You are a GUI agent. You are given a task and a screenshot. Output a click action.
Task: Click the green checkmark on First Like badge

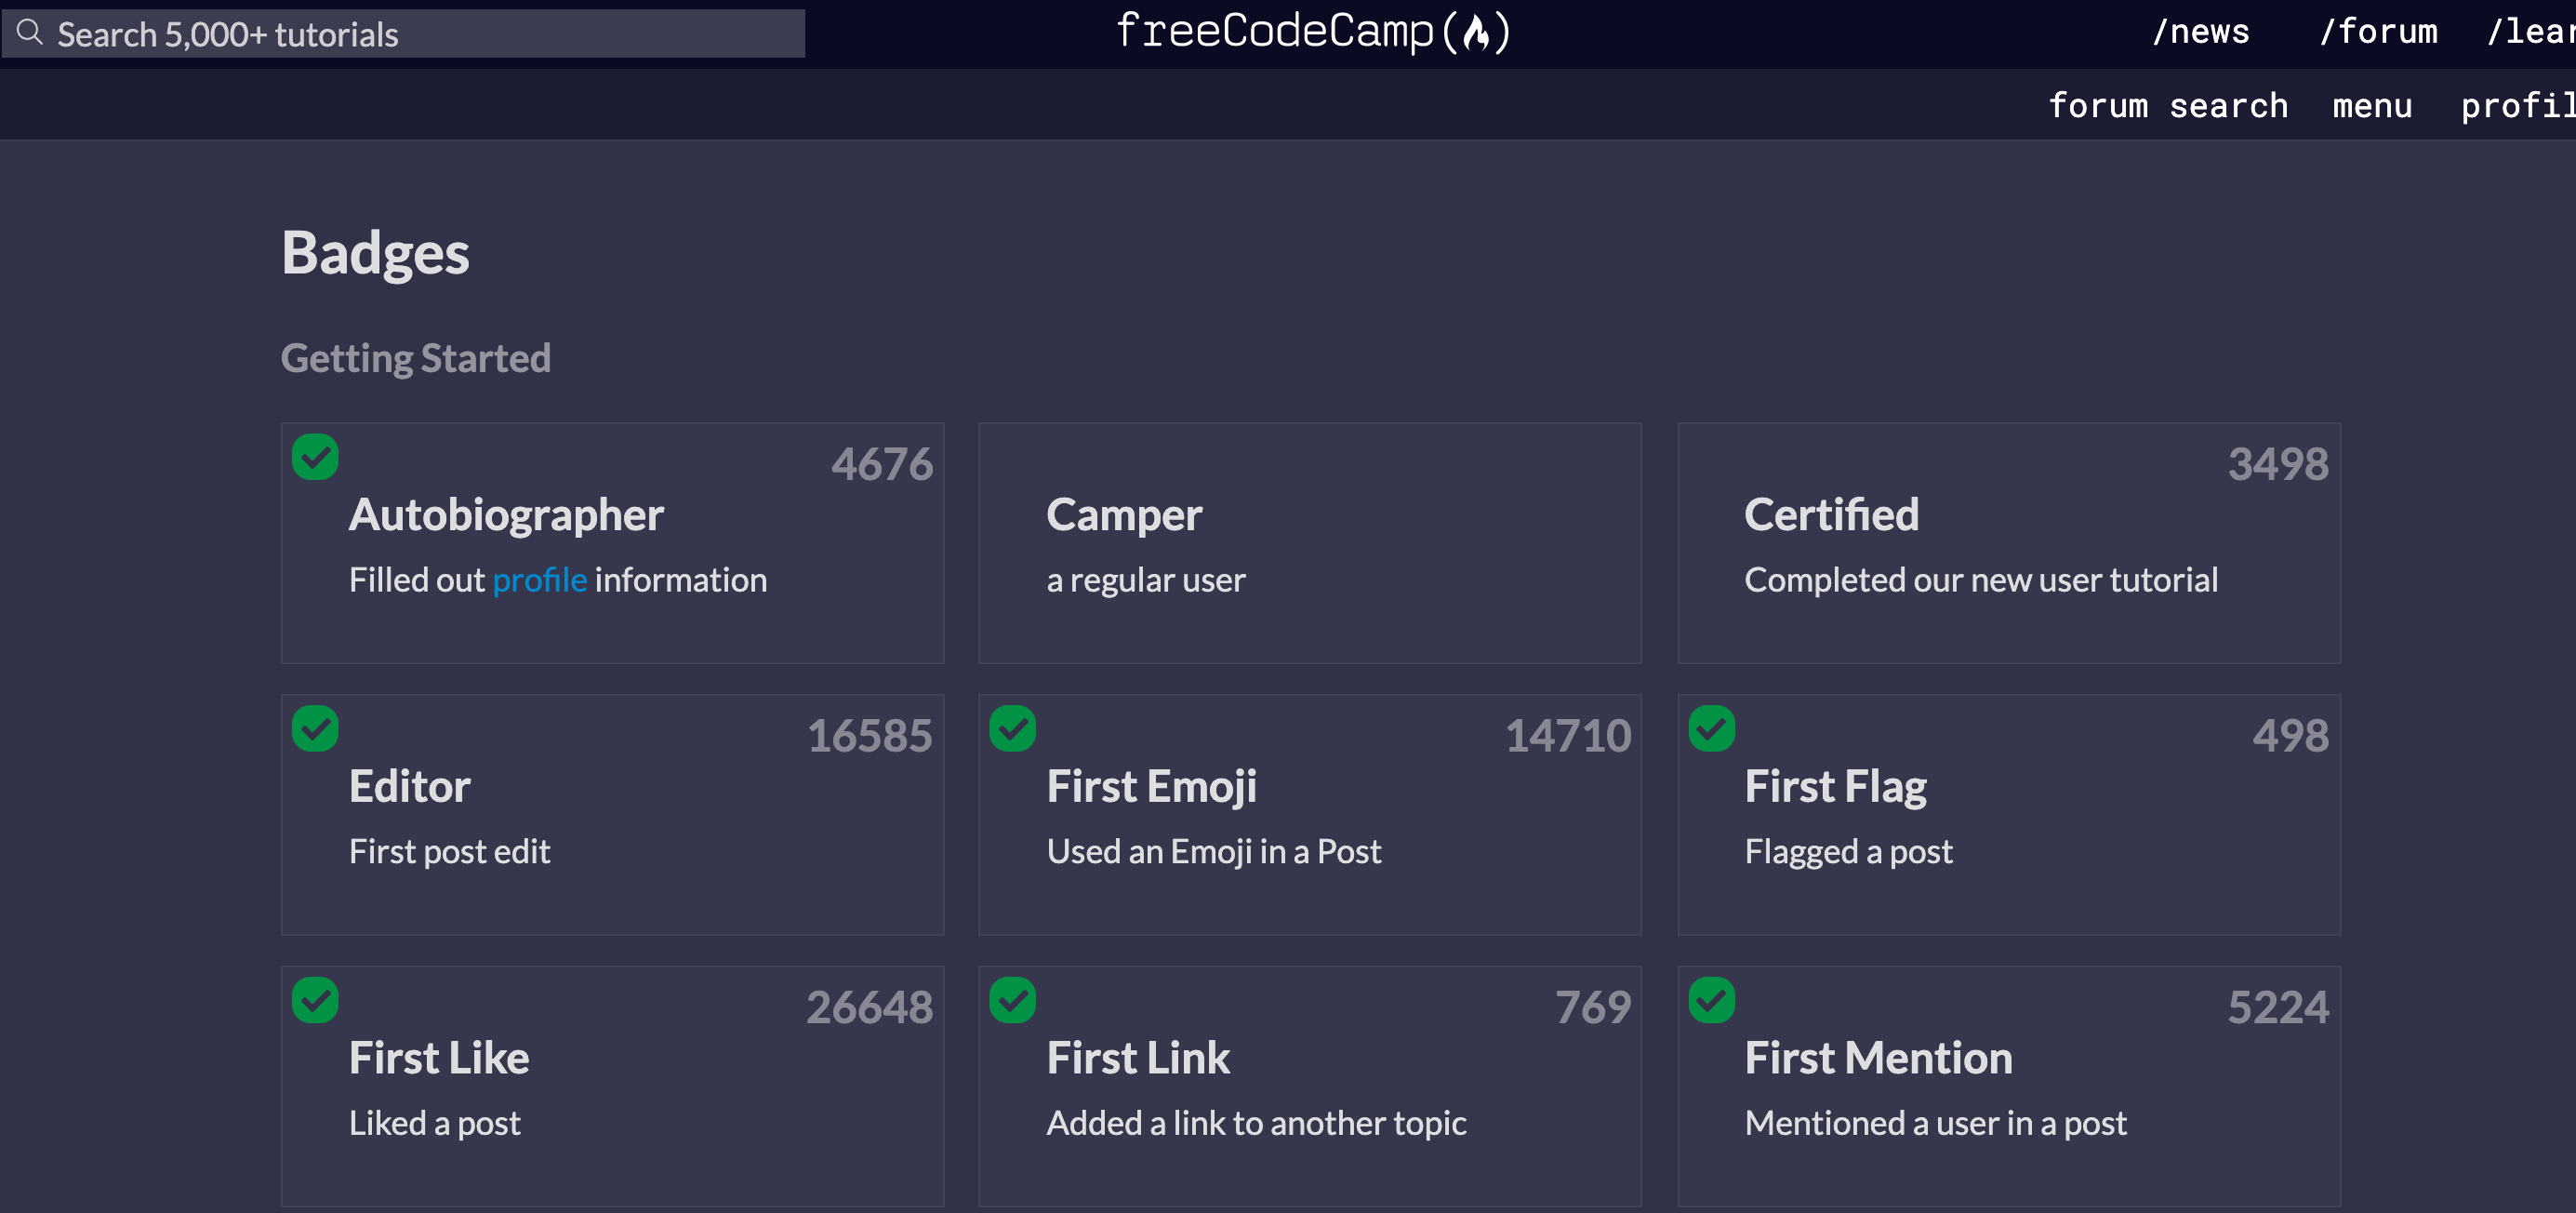(x=314, y=1001)
